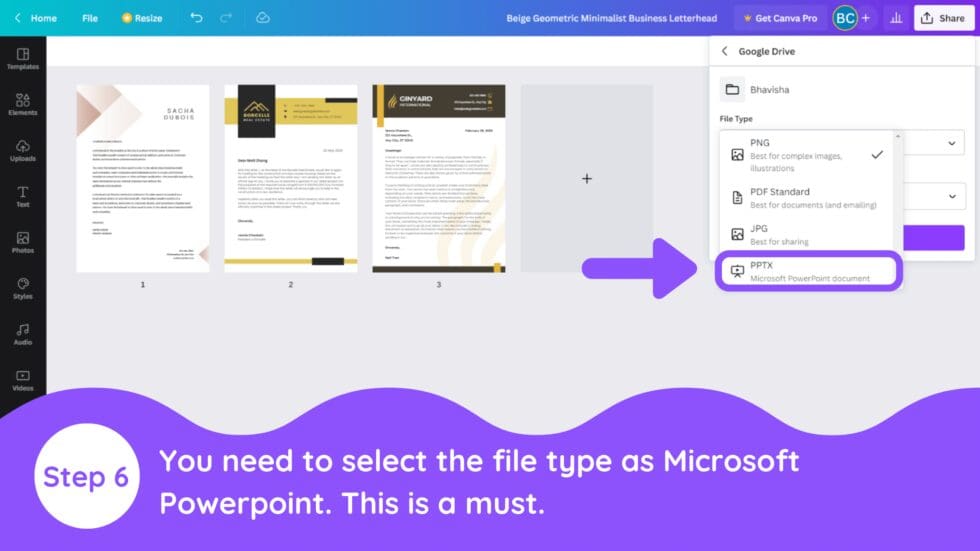Image resolution: width=980 pixels, height=551 pixels.
Task: Select page 3 Ginyard letterhead thumbnail
Action: tap(439, 179)
